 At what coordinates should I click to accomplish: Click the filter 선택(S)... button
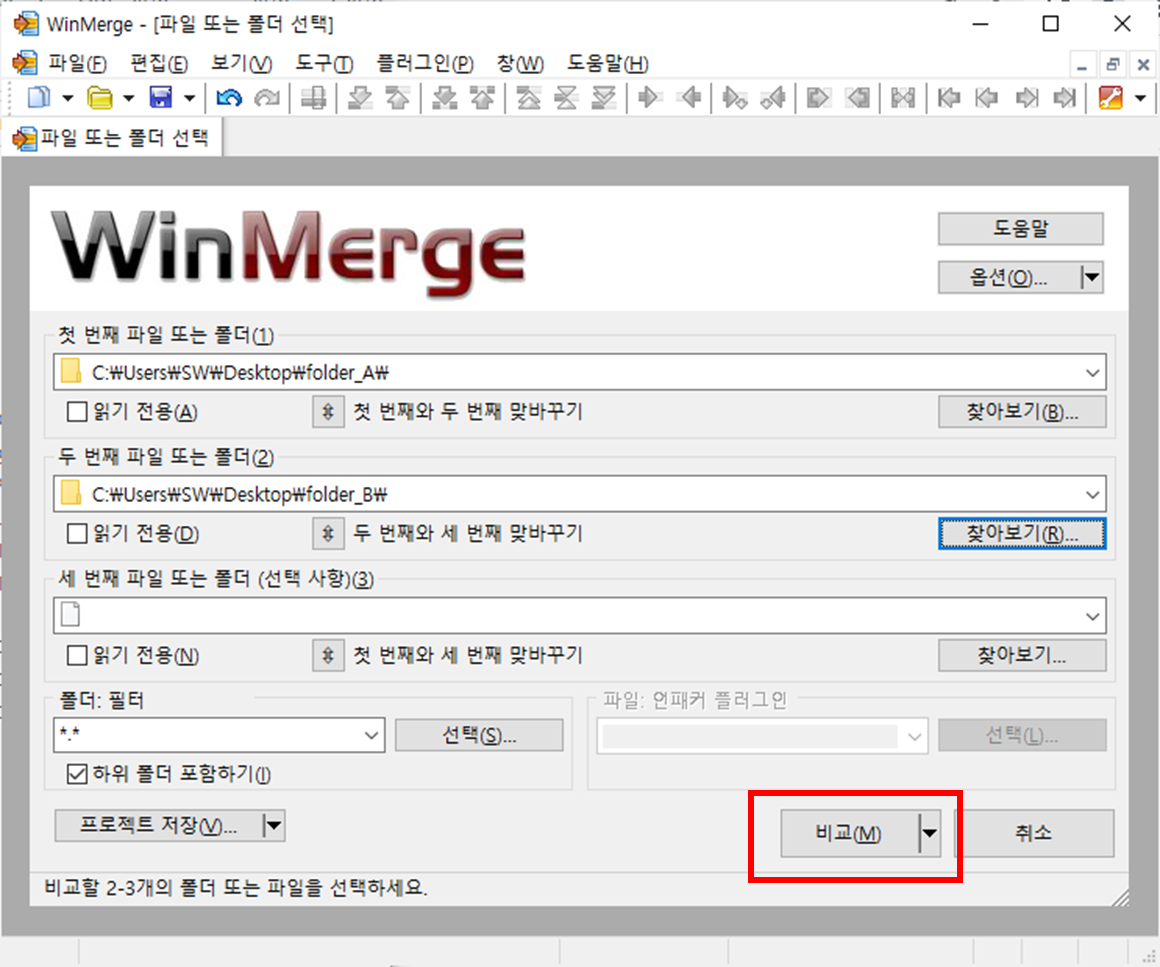pos(479,735)
